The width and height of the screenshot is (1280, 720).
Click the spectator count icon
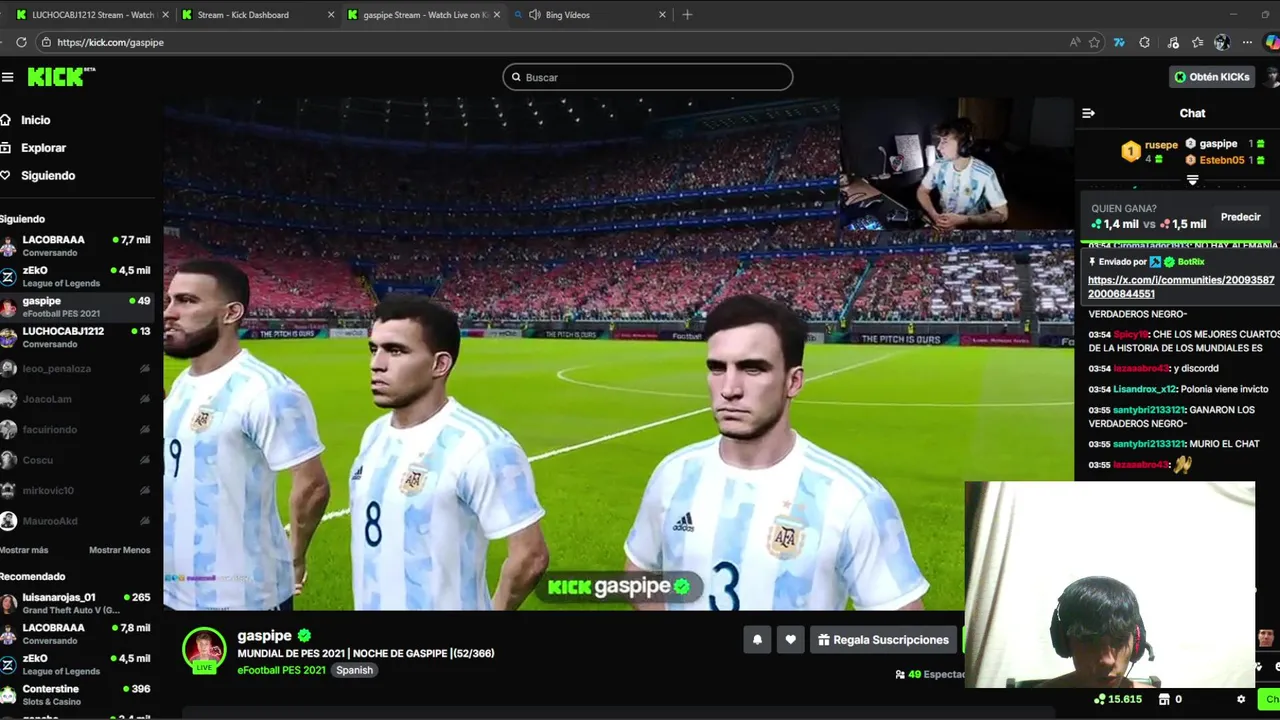coord(900,675)
